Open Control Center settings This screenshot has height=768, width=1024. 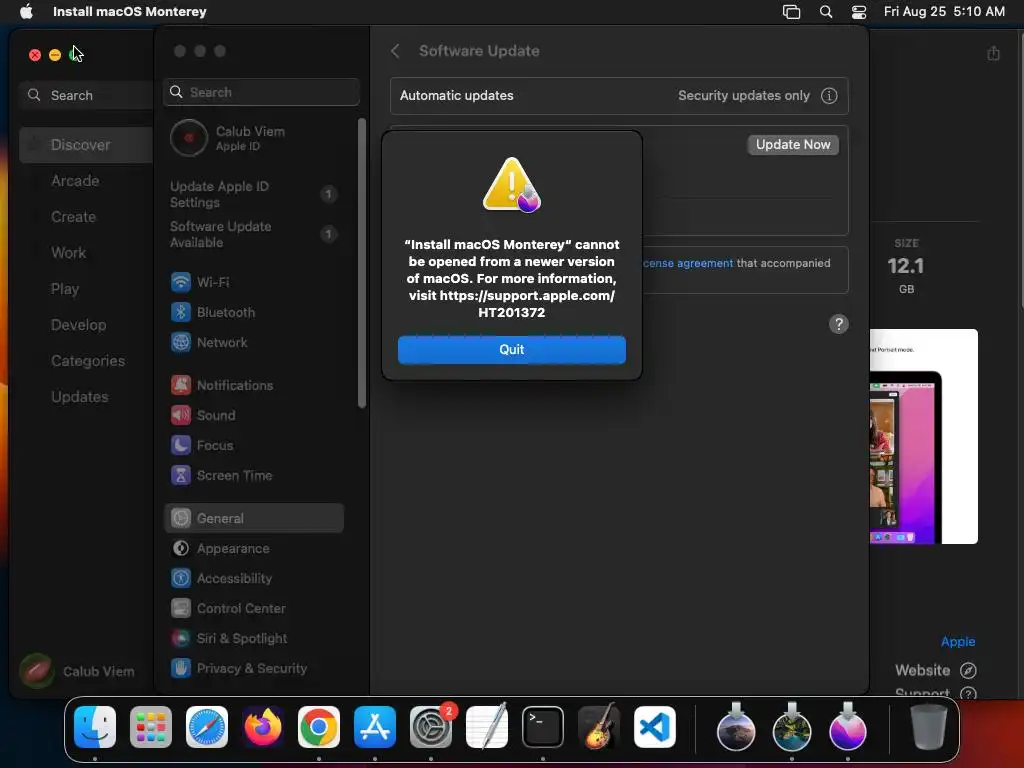[253, 609]
